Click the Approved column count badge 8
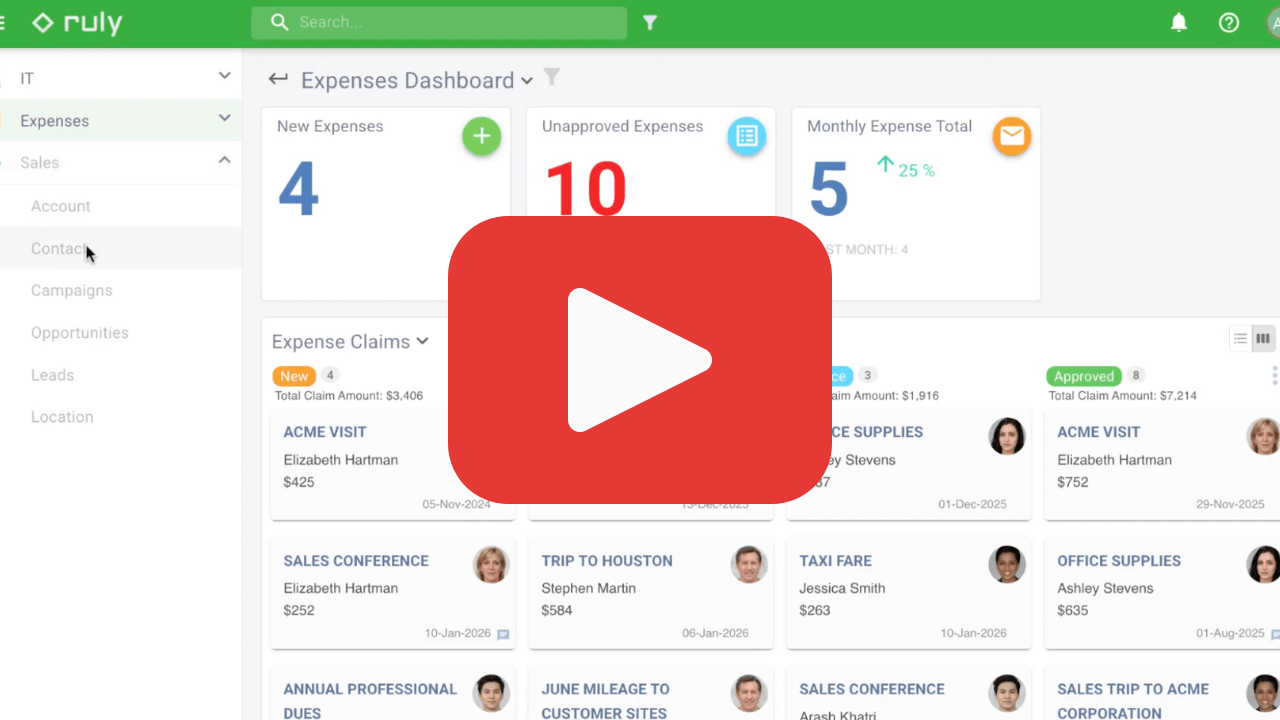Viewport: 1280px width, 720px height. click(1136, 375)
